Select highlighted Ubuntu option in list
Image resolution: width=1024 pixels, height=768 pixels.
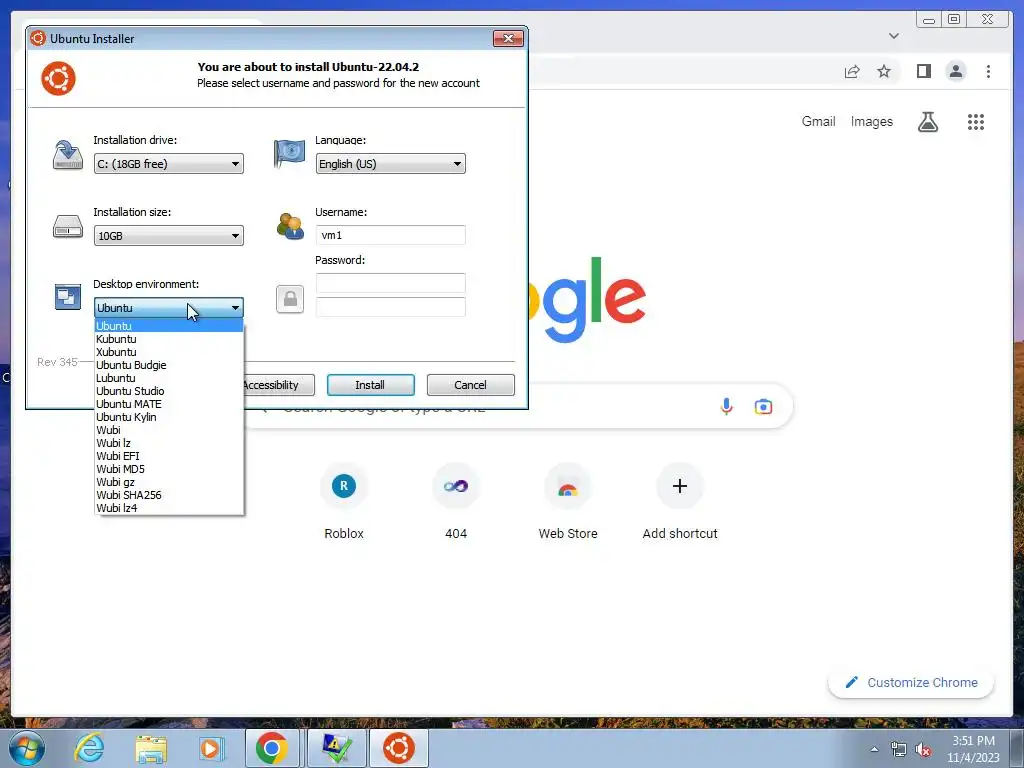168,326
